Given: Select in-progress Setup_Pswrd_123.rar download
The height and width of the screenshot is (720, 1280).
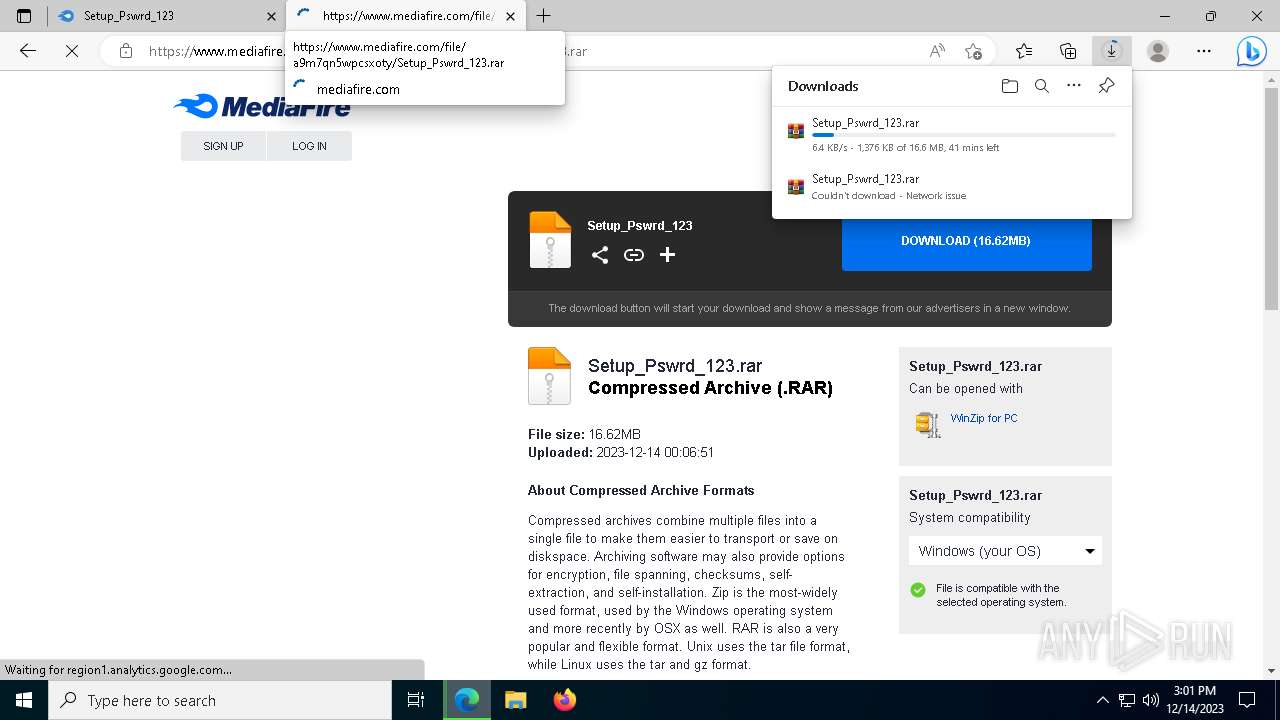Looking at the screenshot, I should click(951, 135).
